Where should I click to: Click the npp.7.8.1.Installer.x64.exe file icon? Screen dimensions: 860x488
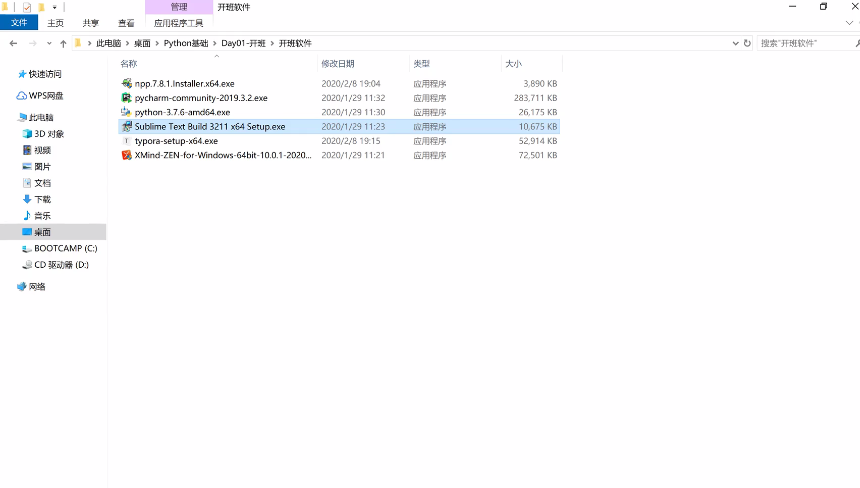[x=127, y=83]
